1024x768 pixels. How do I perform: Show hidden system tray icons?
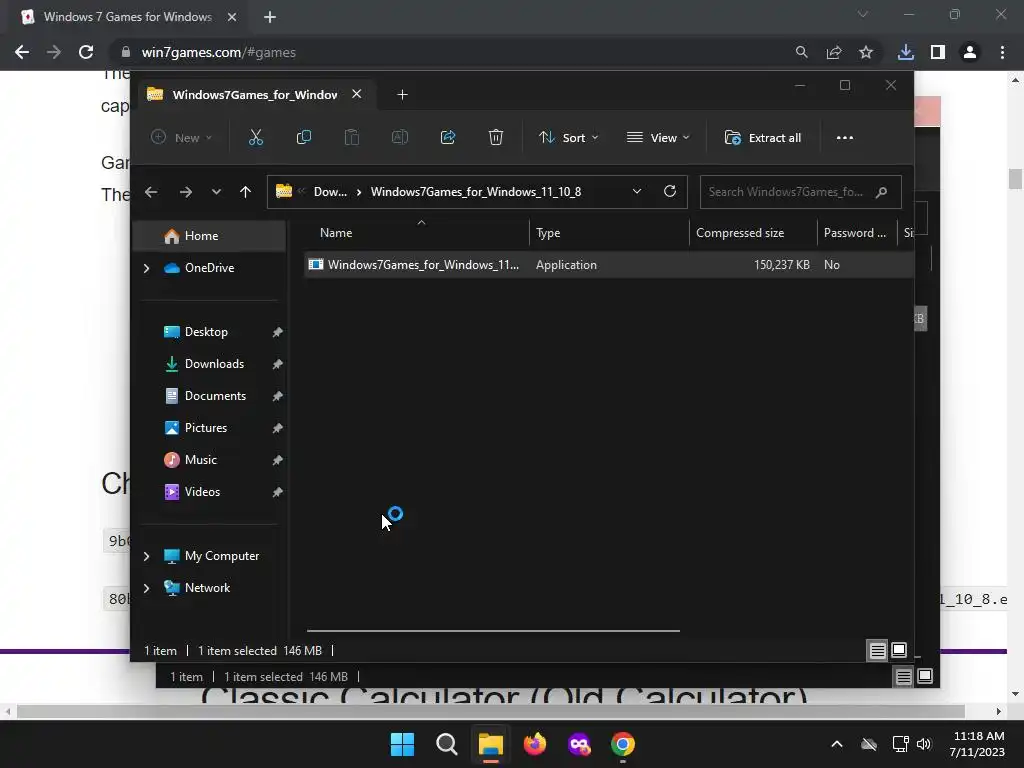pyautogui.click(x=837, y=744)
